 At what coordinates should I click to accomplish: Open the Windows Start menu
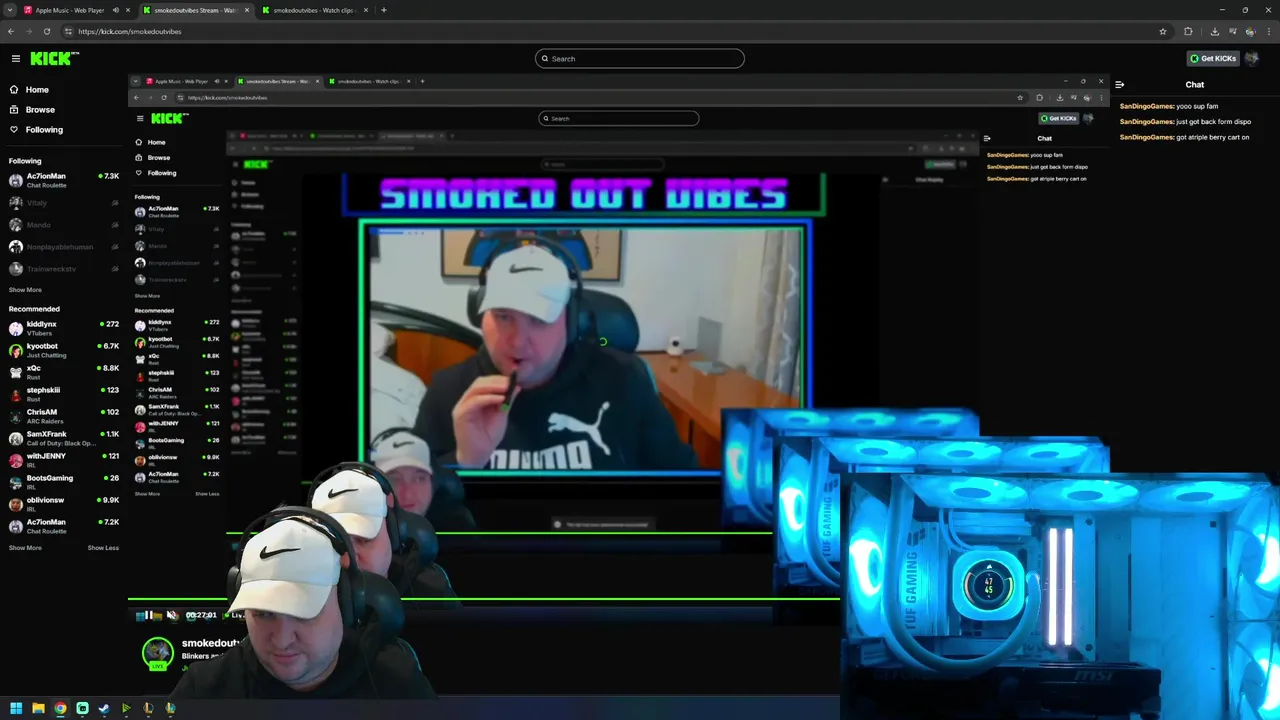16,709
